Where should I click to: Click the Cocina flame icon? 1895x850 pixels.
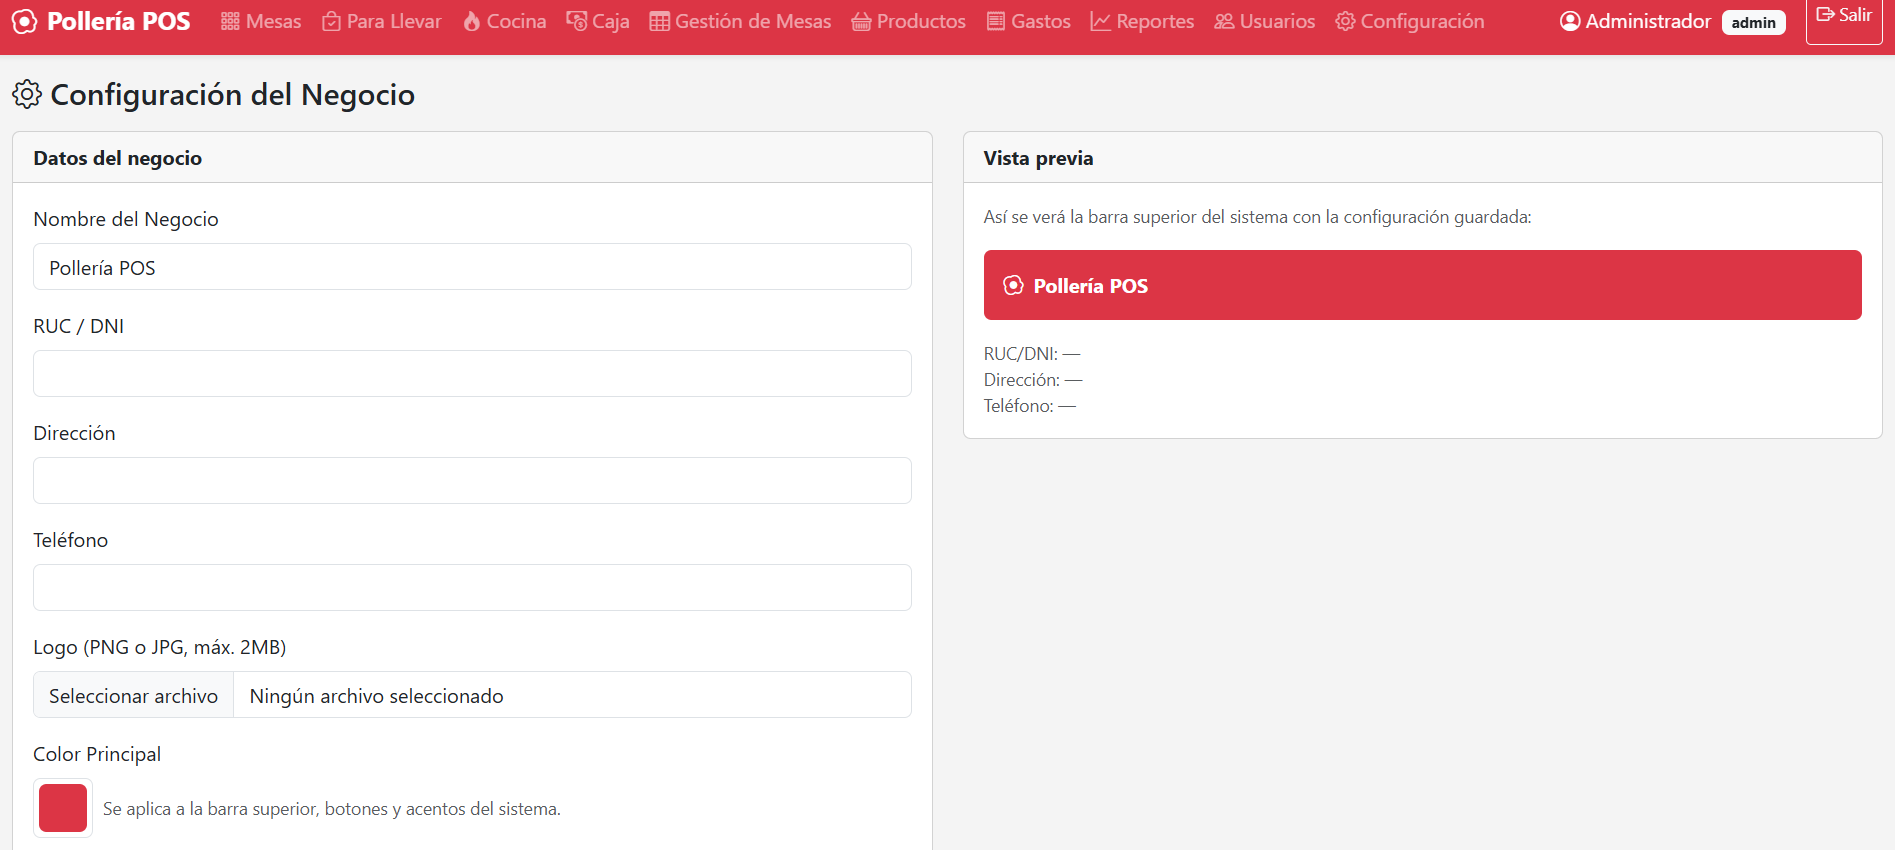click(x=472, y=21)
